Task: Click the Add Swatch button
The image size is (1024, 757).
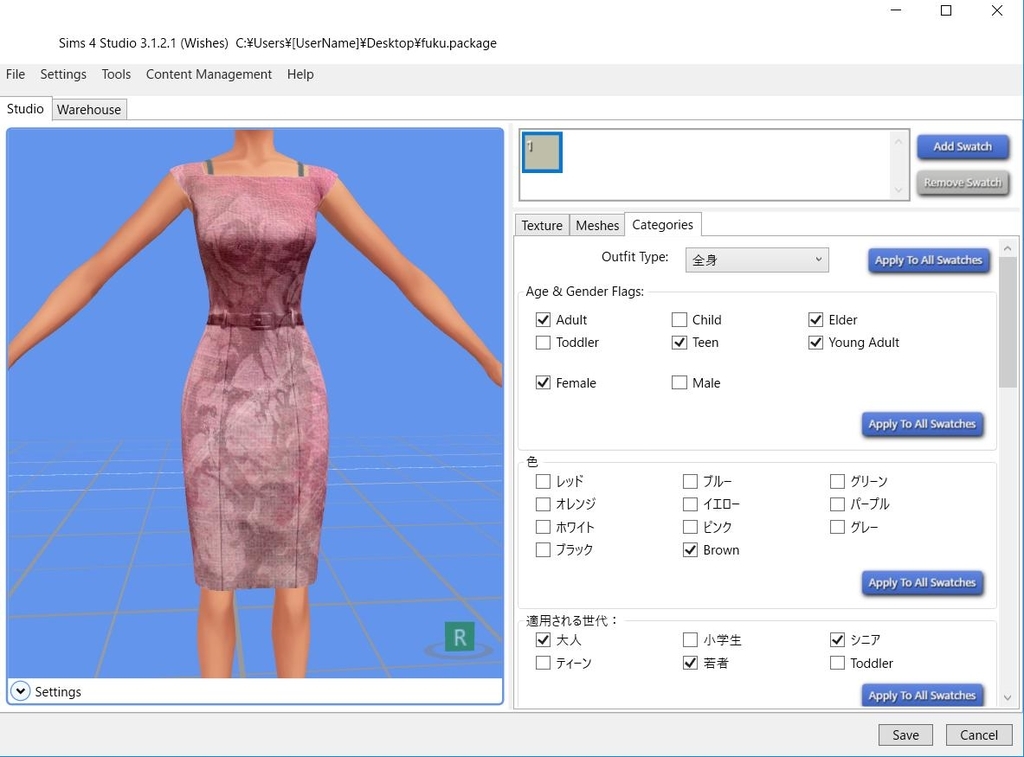Action: (962, 146)
